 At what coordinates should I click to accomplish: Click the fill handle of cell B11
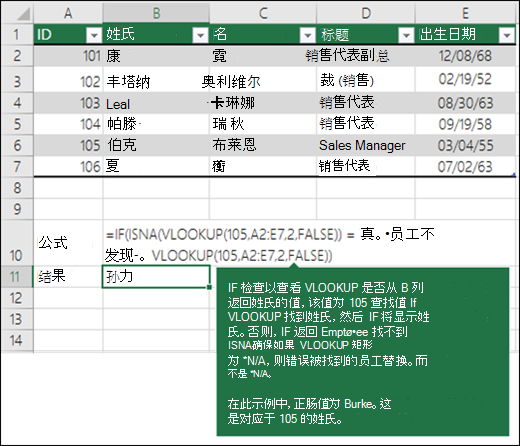click(209, 287)
